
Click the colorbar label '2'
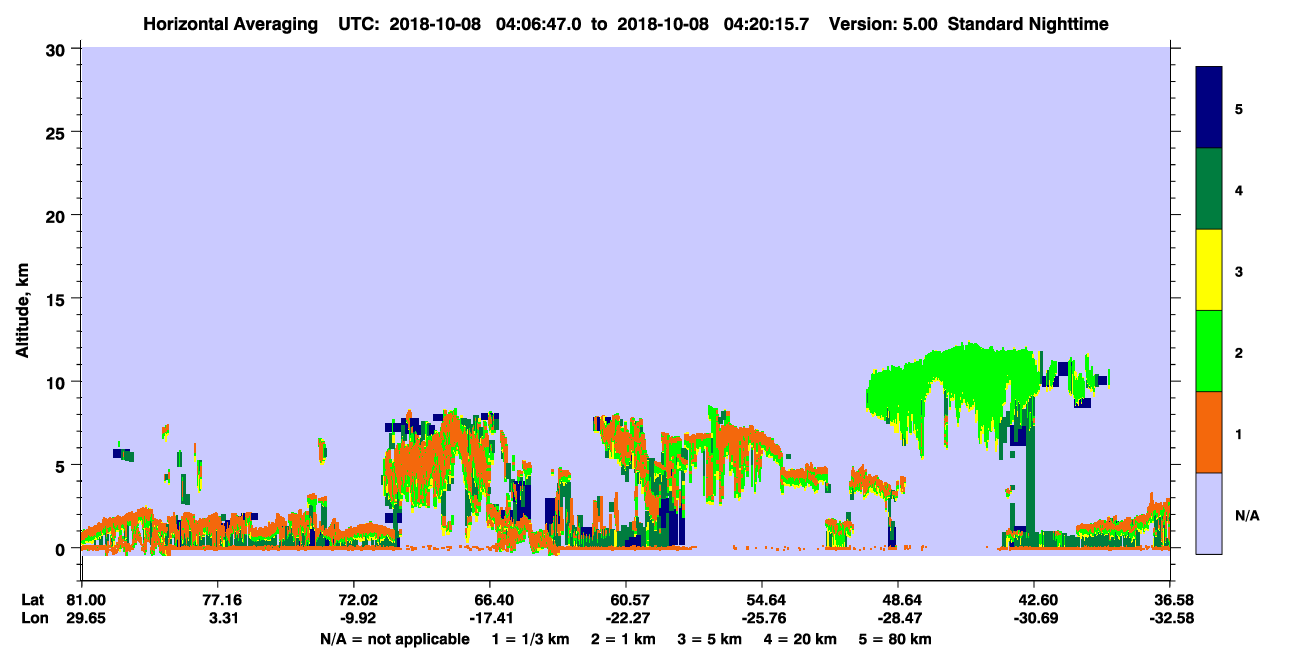coord(1239,352)
